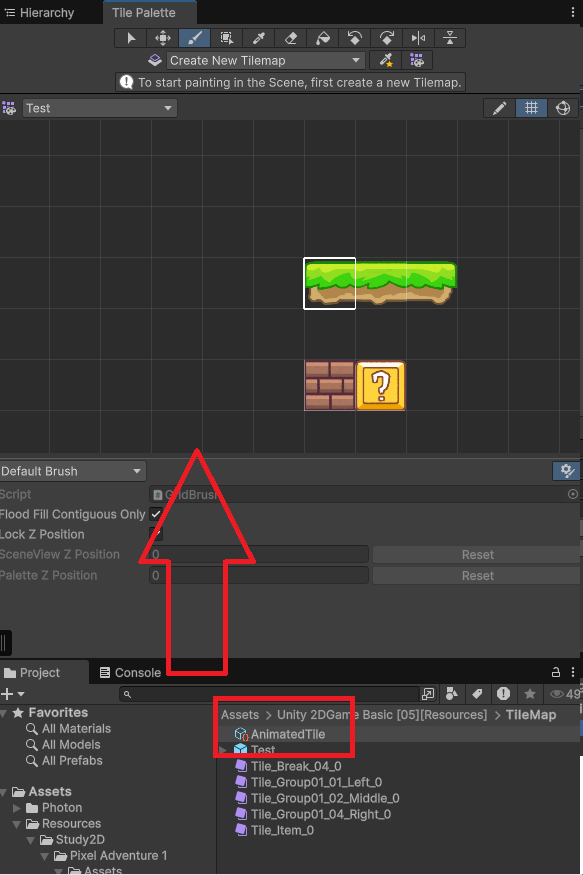Click Search by Label tag icon
Image resolution: width=583 pixels, height=875 pixels.
pos(477,694)
